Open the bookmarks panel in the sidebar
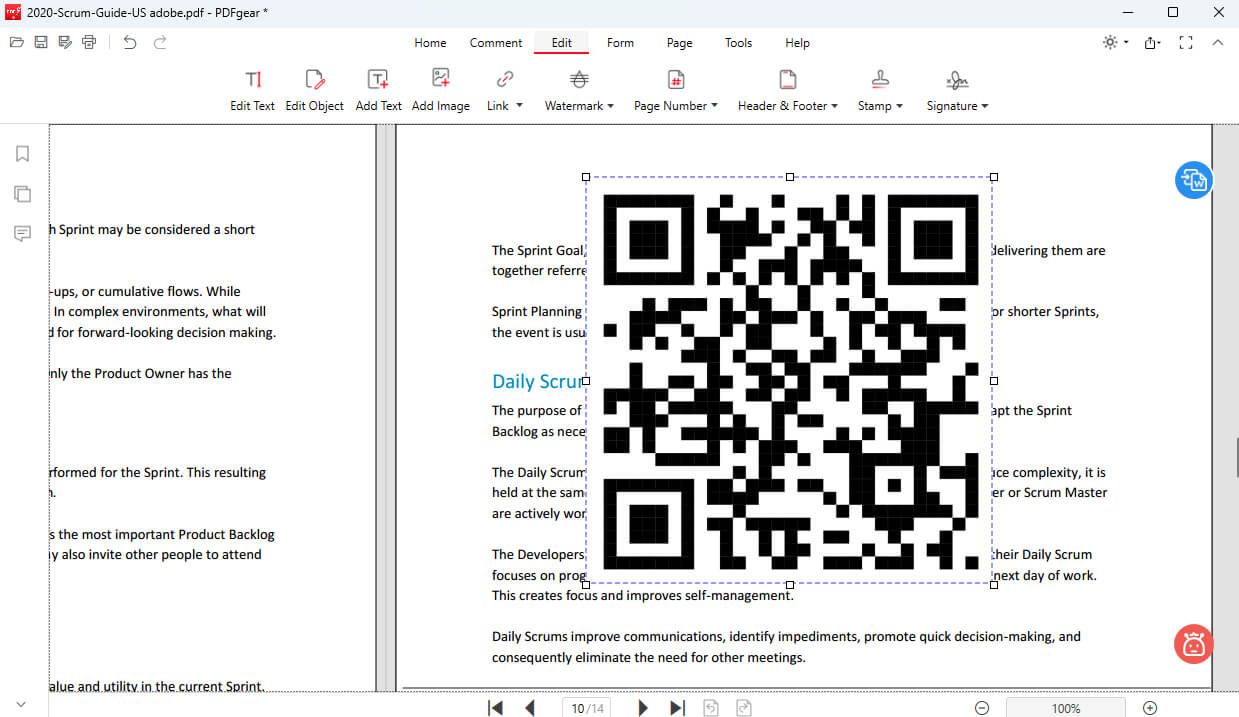 pyautogui.click(x=22, y=154)
